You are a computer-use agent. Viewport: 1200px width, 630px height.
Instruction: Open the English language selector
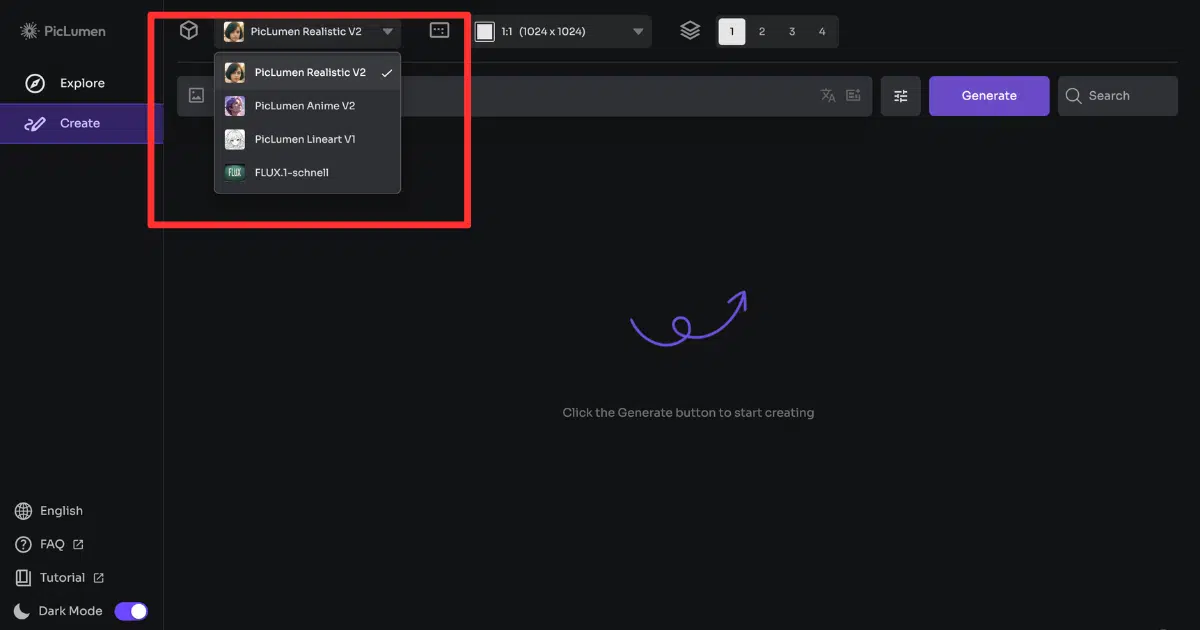click(x=49, y=511)
